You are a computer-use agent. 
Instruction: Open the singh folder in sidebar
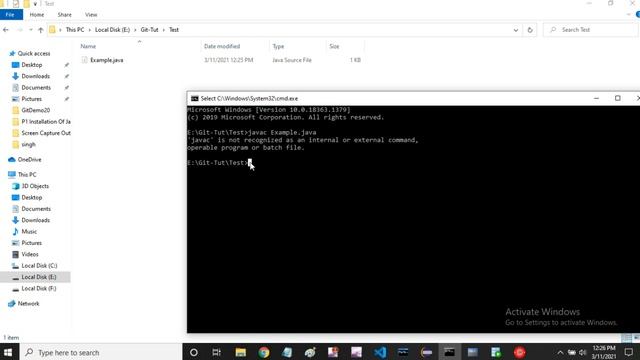click(28, 144)
